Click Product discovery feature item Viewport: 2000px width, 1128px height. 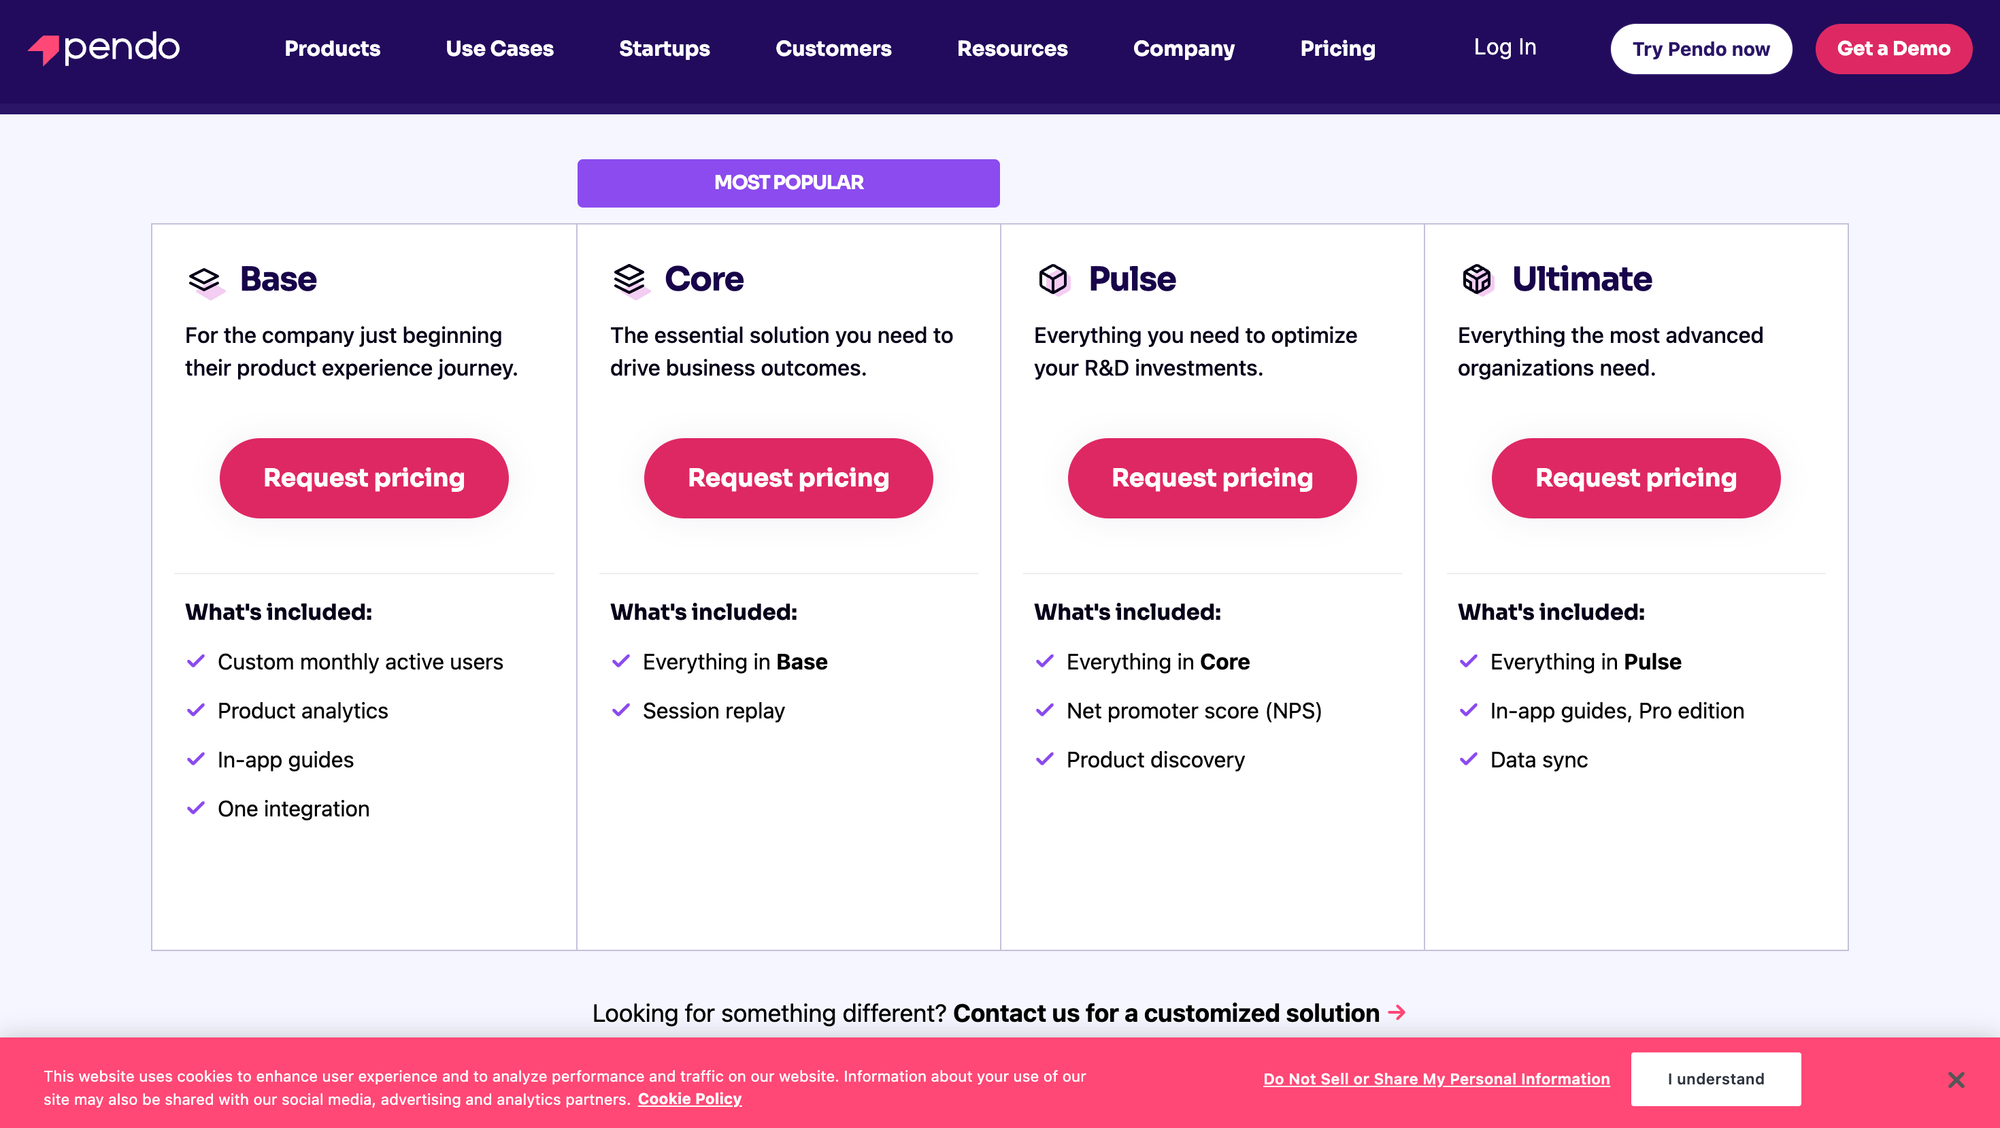pos(1156,760)
